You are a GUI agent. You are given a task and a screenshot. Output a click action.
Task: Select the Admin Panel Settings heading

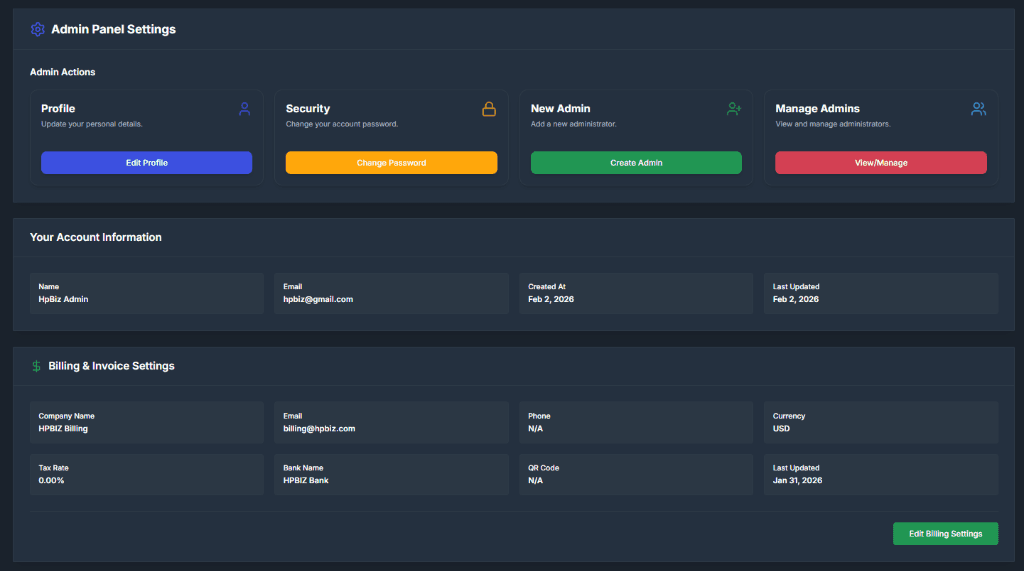pyautogui.click(x=114, y=29)
